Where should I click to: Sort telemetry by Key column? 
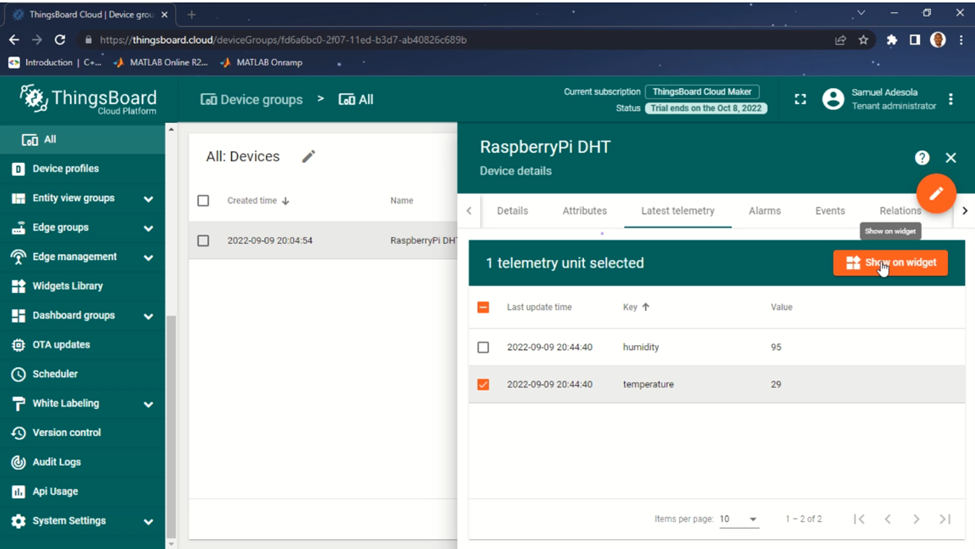pos(636,307)
